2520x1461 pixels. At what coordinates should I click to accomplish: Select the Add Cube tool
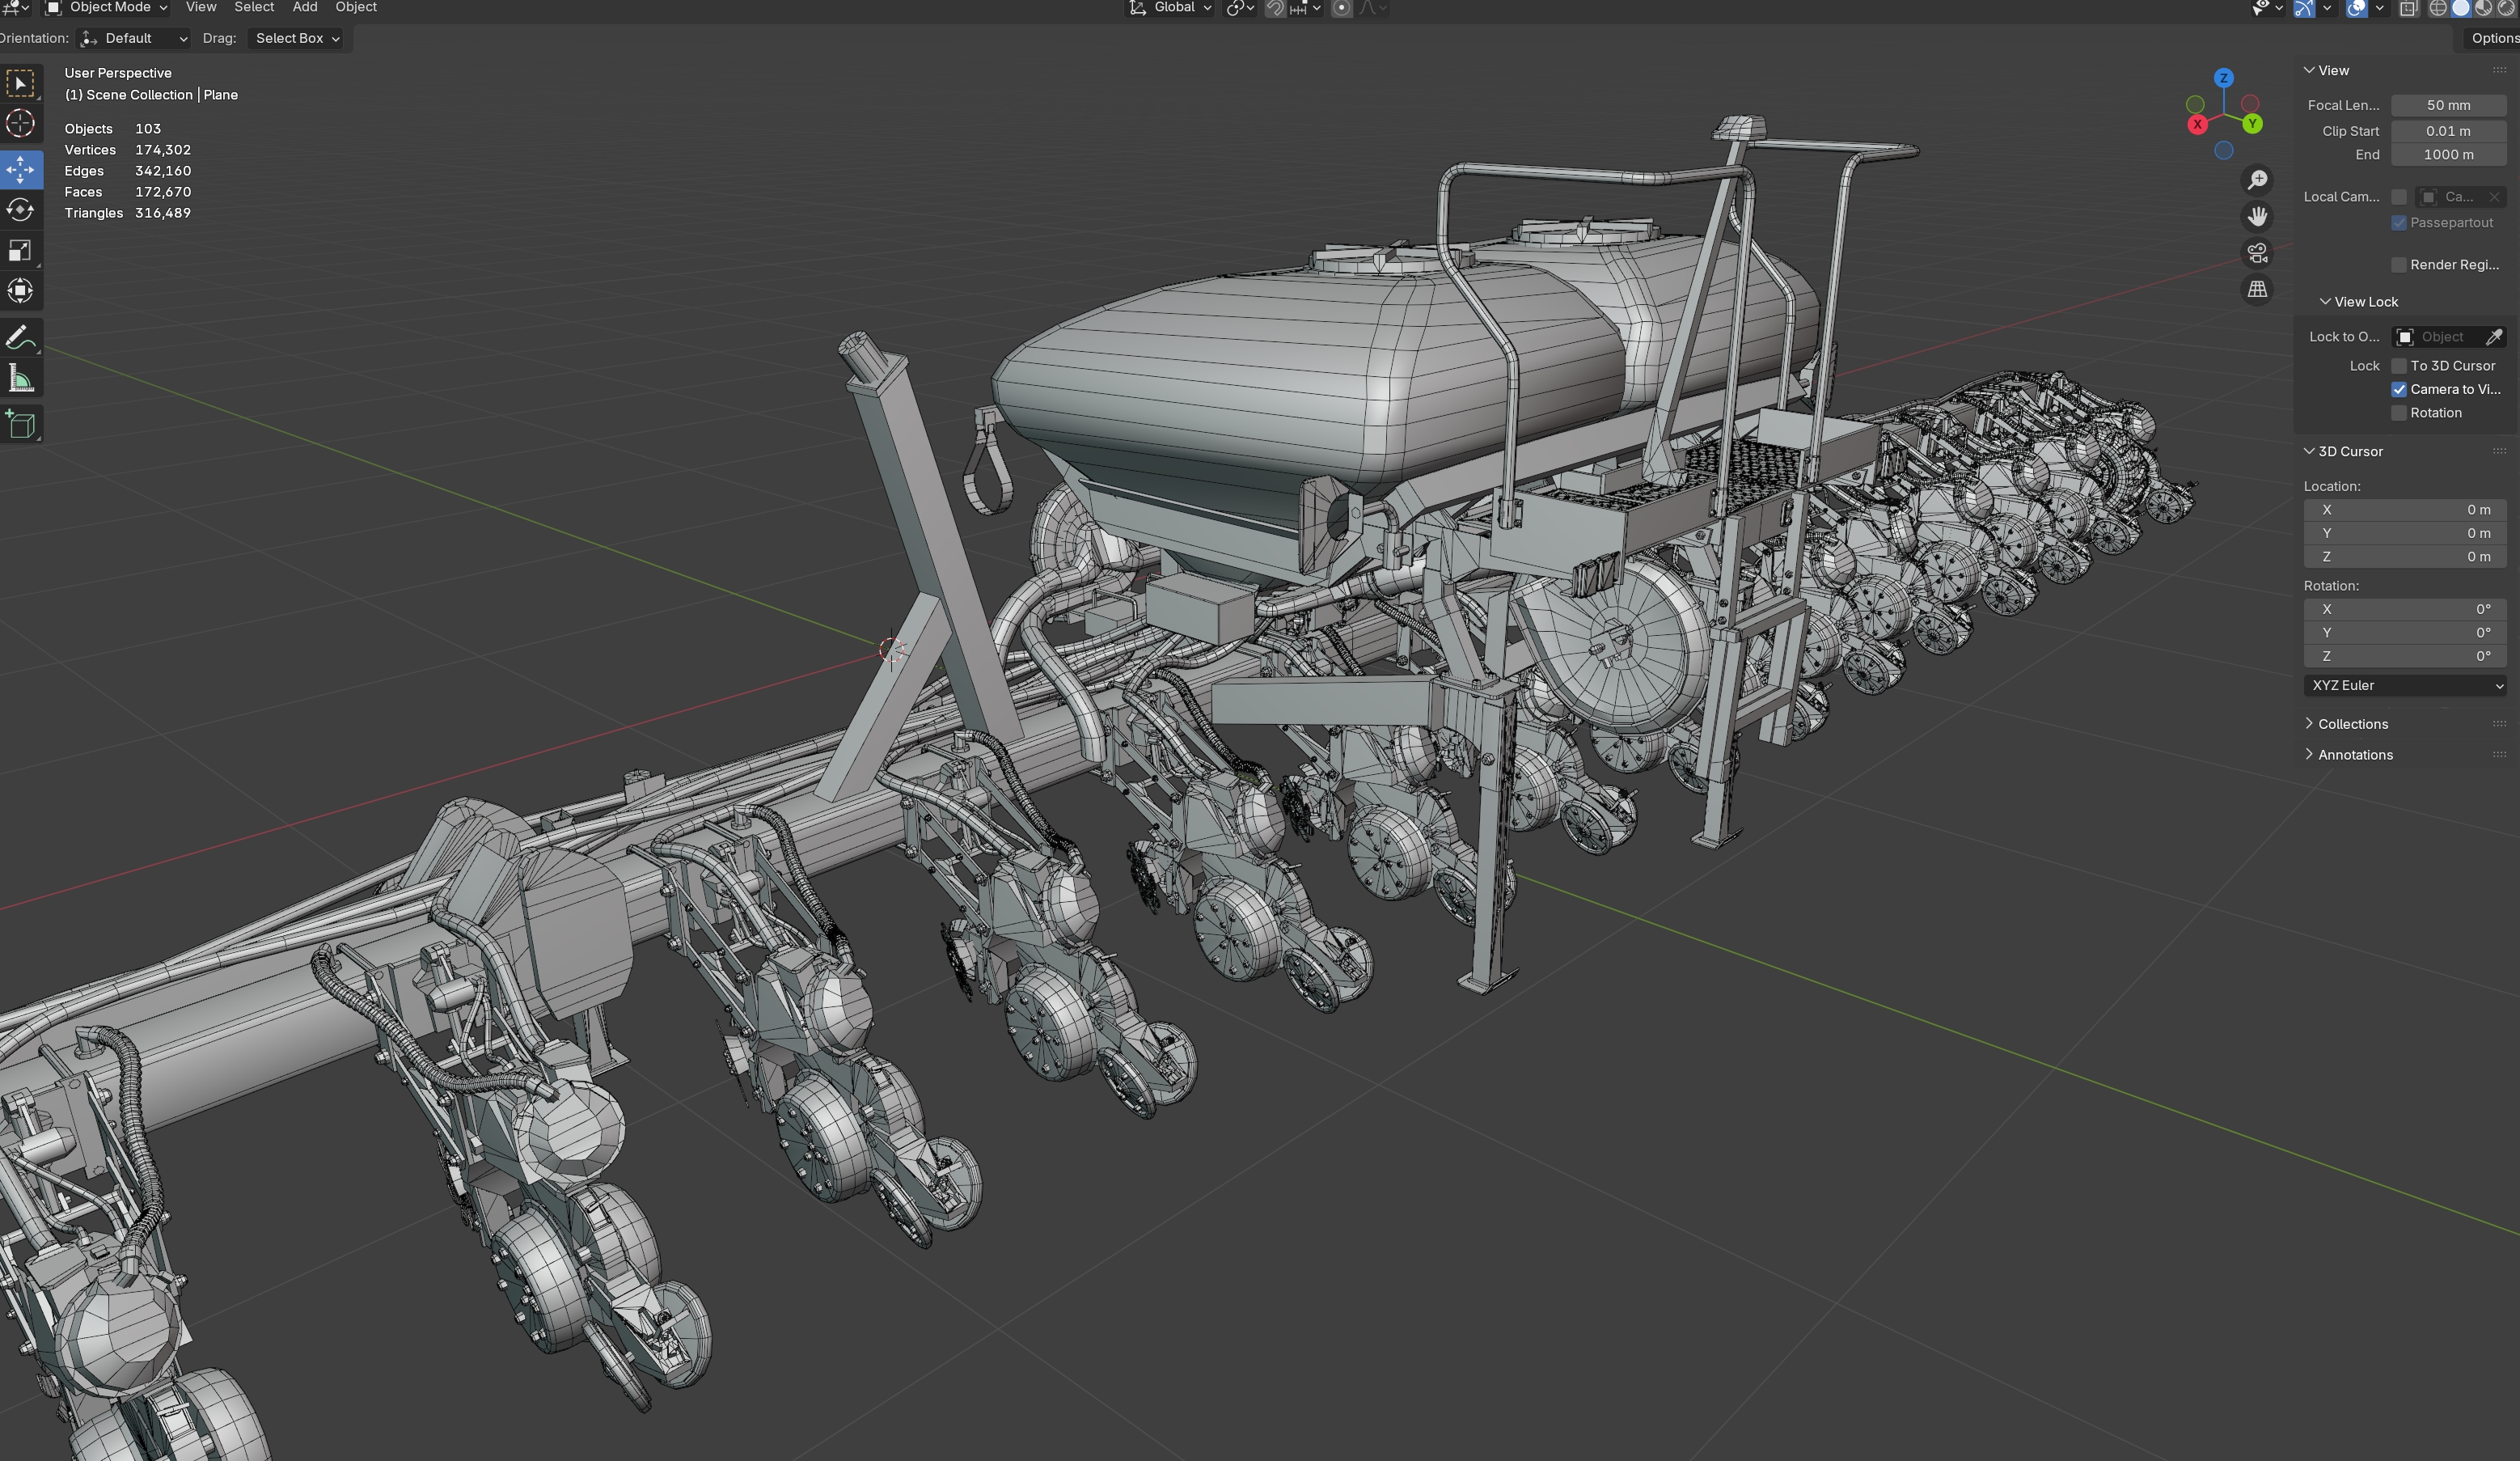coord(20,424)
